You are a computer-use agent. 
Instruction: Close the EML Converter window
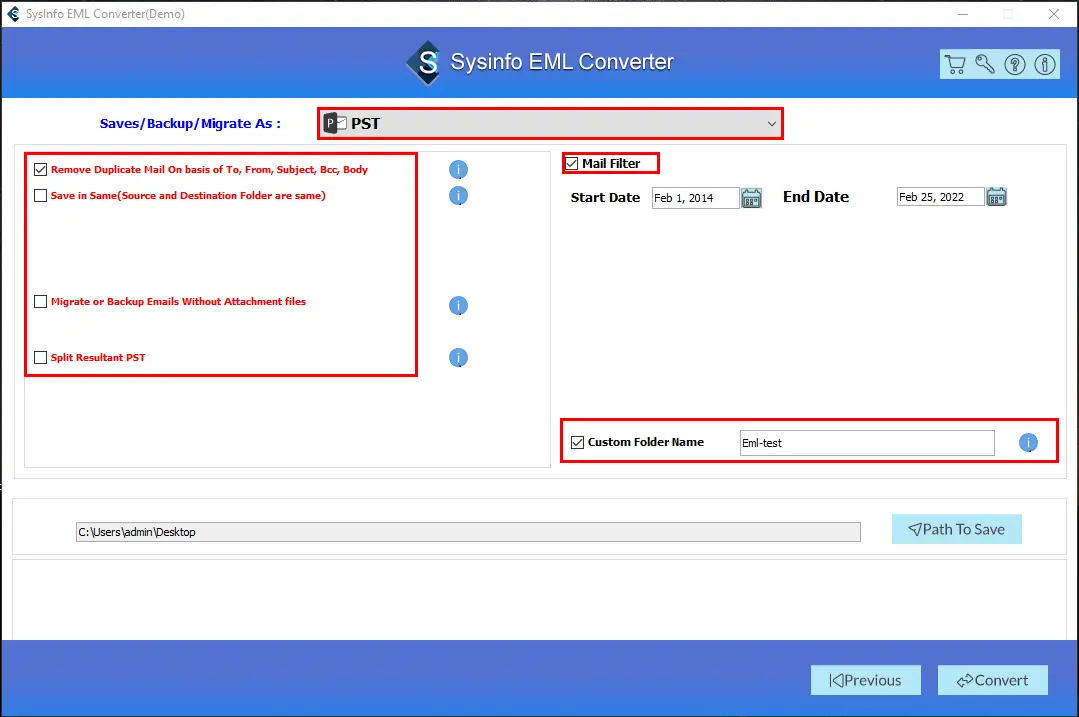coord(1054,14)
